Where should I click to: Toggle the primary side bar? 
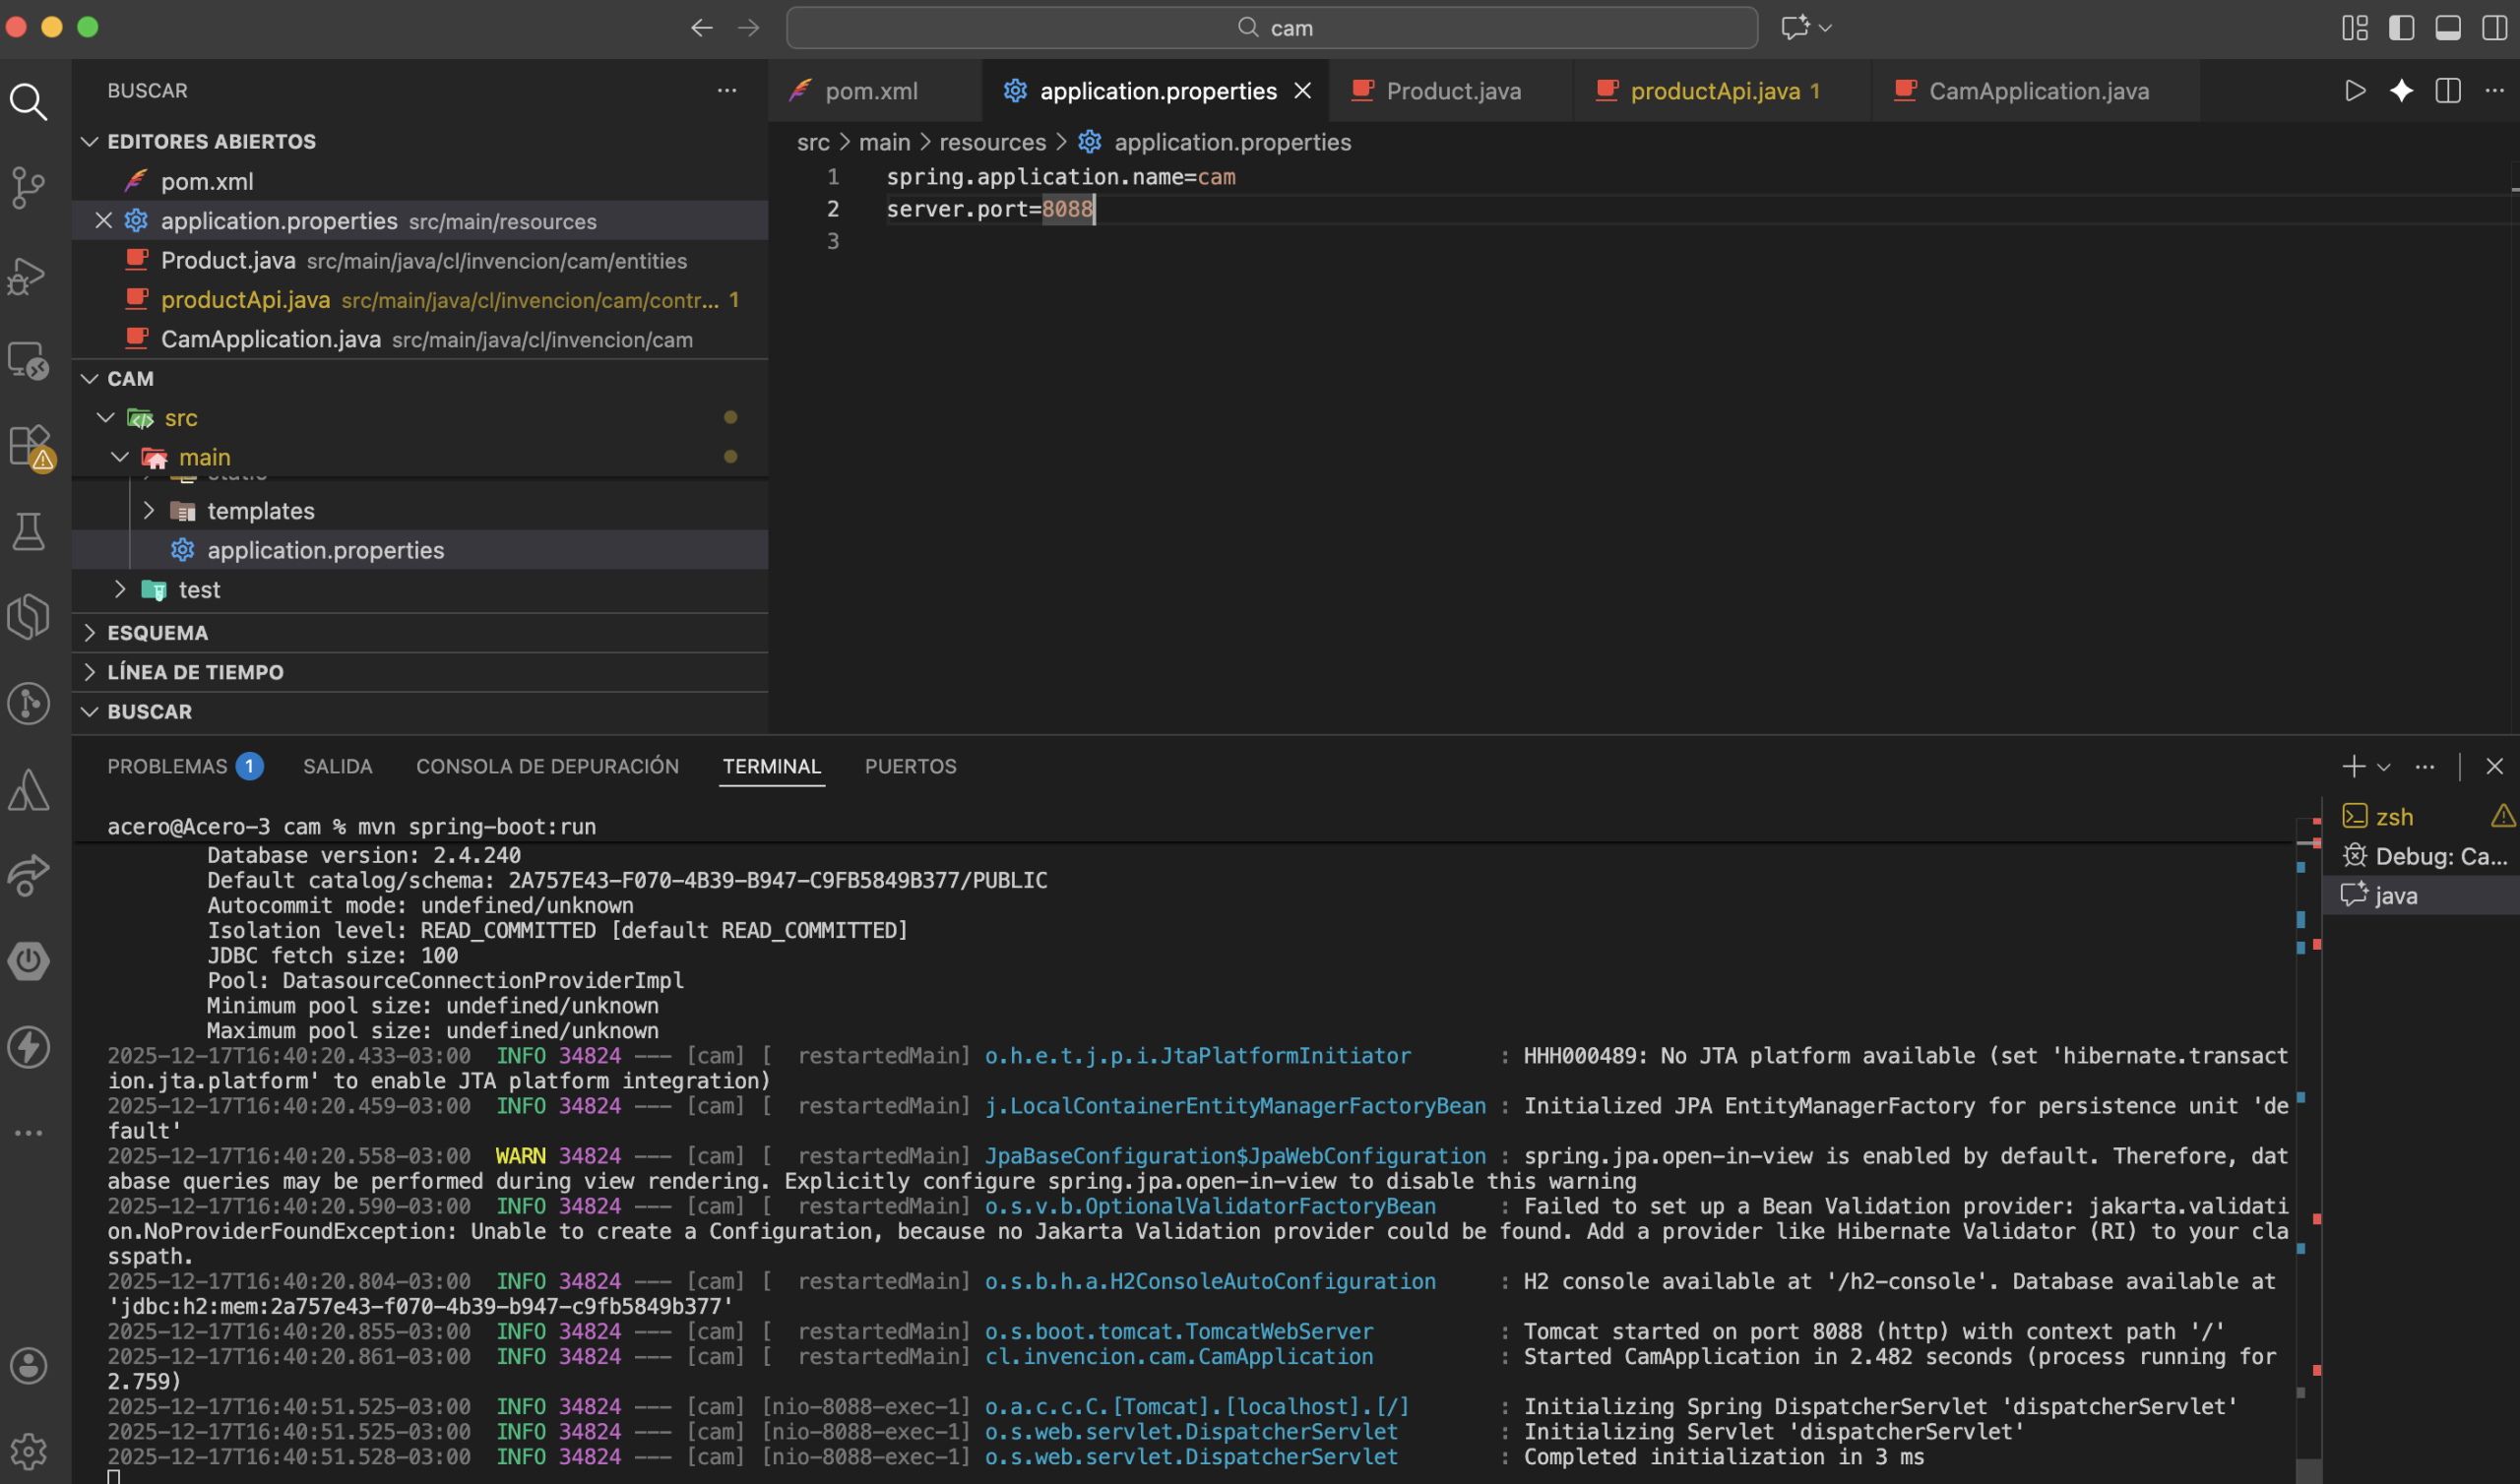click(x=2401, y=28)
